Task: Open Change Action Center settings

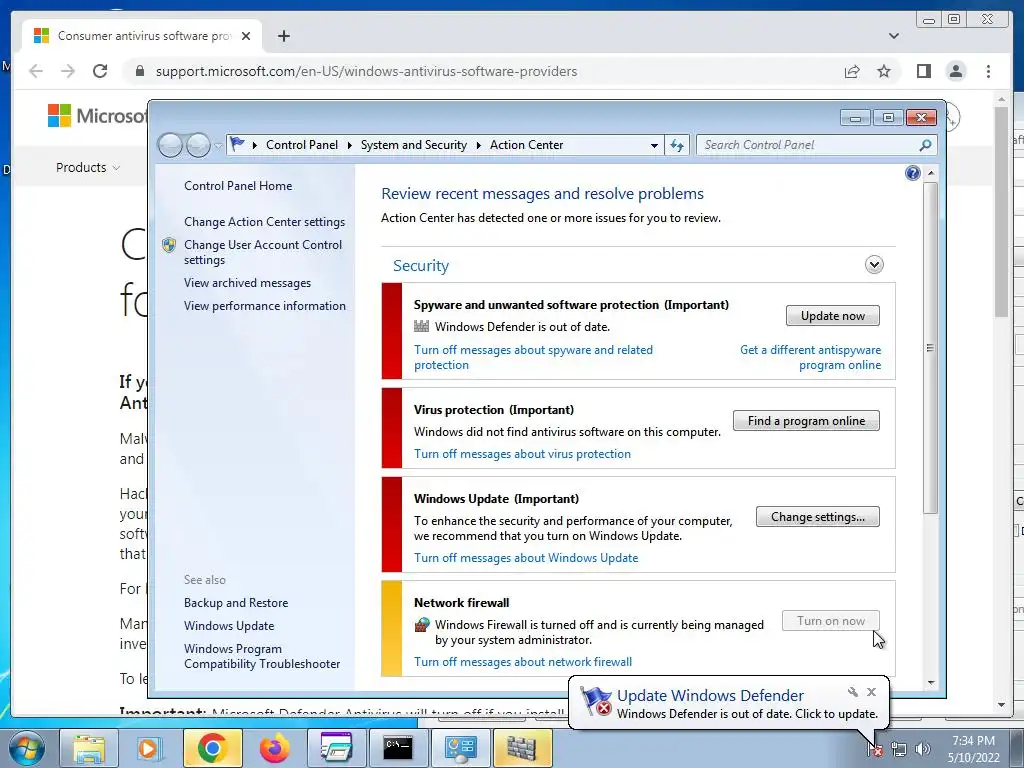Action: coord(264,222)
